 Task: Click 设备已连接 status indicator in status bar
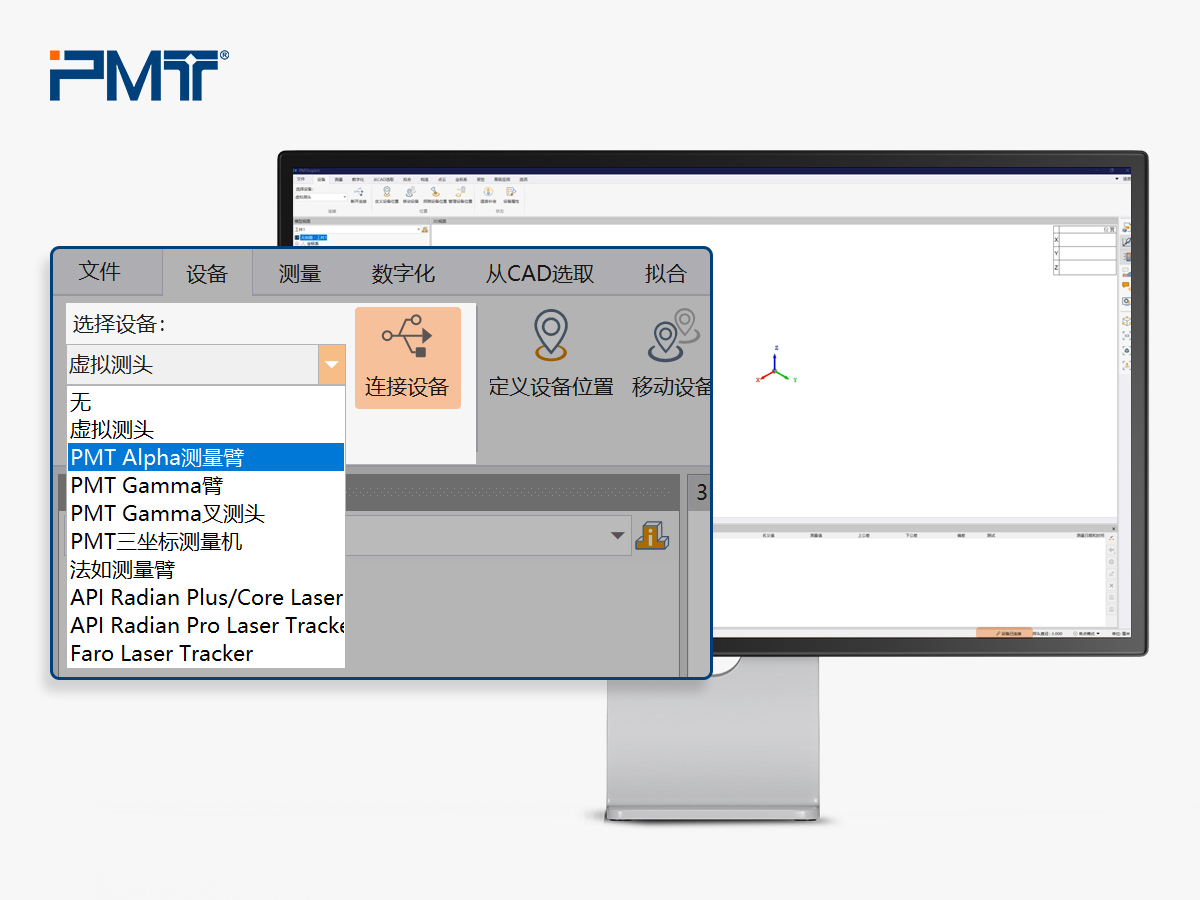(x=1004, y=633)
